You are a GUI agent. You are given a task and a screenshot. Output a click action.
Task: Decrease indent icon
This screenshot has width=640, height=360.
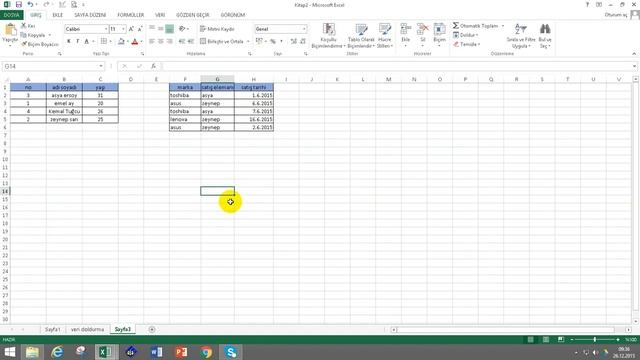click(x=182, y=41)
